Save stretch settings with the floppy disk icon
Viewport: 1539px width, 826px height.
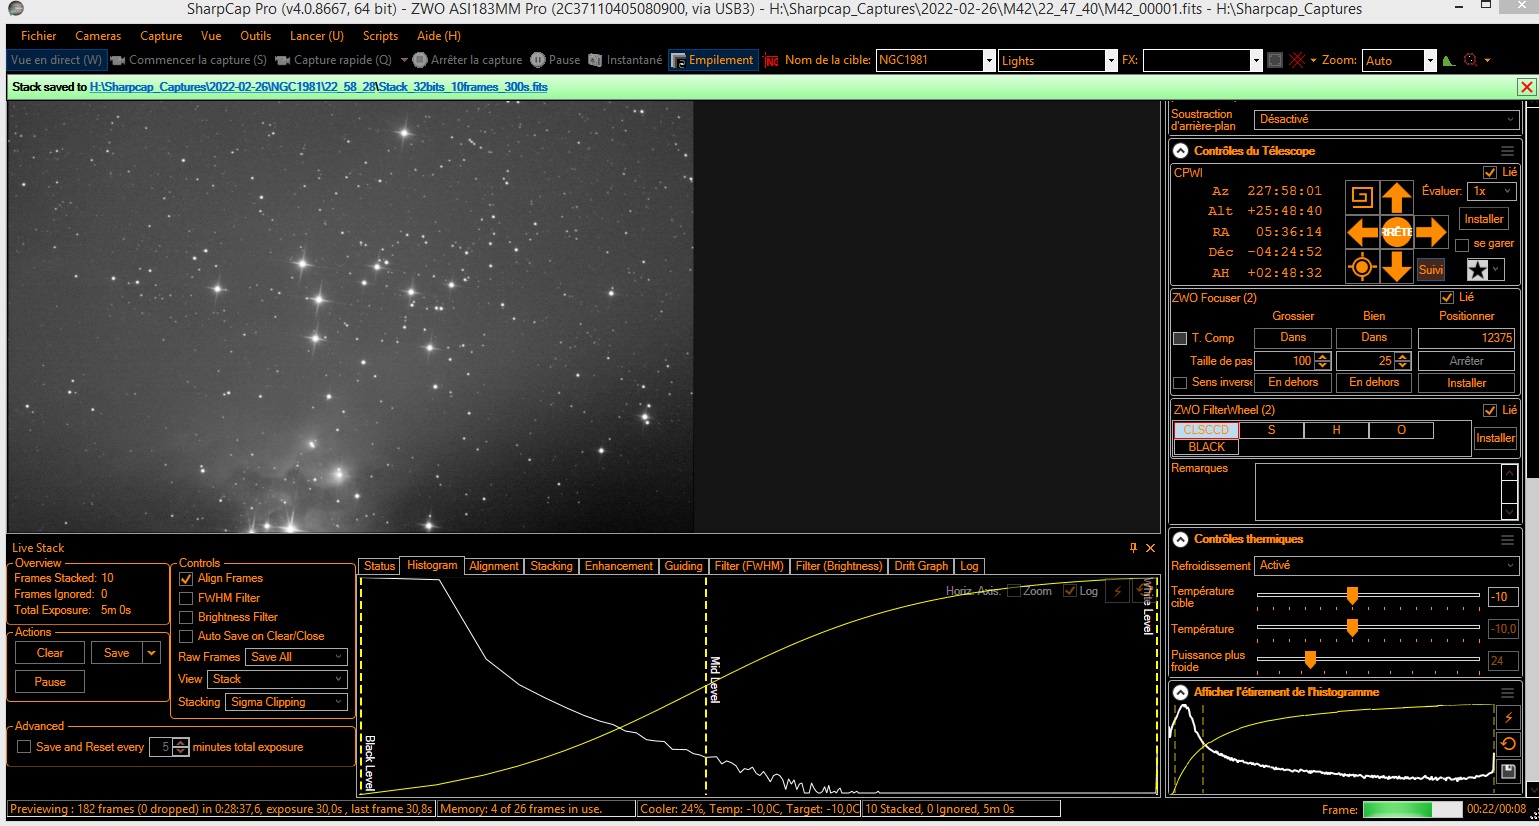coord(1508,771)
